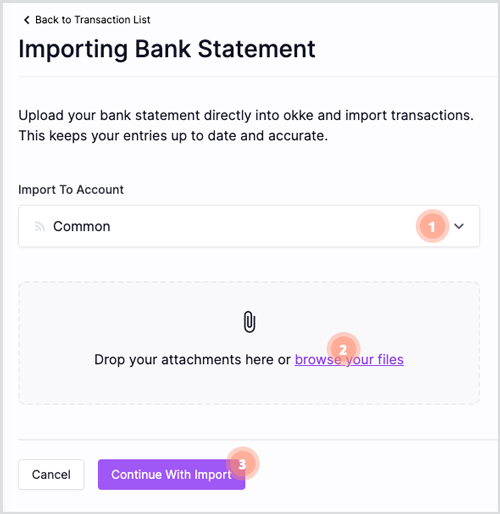Open the browse your files link

point(349,360)
